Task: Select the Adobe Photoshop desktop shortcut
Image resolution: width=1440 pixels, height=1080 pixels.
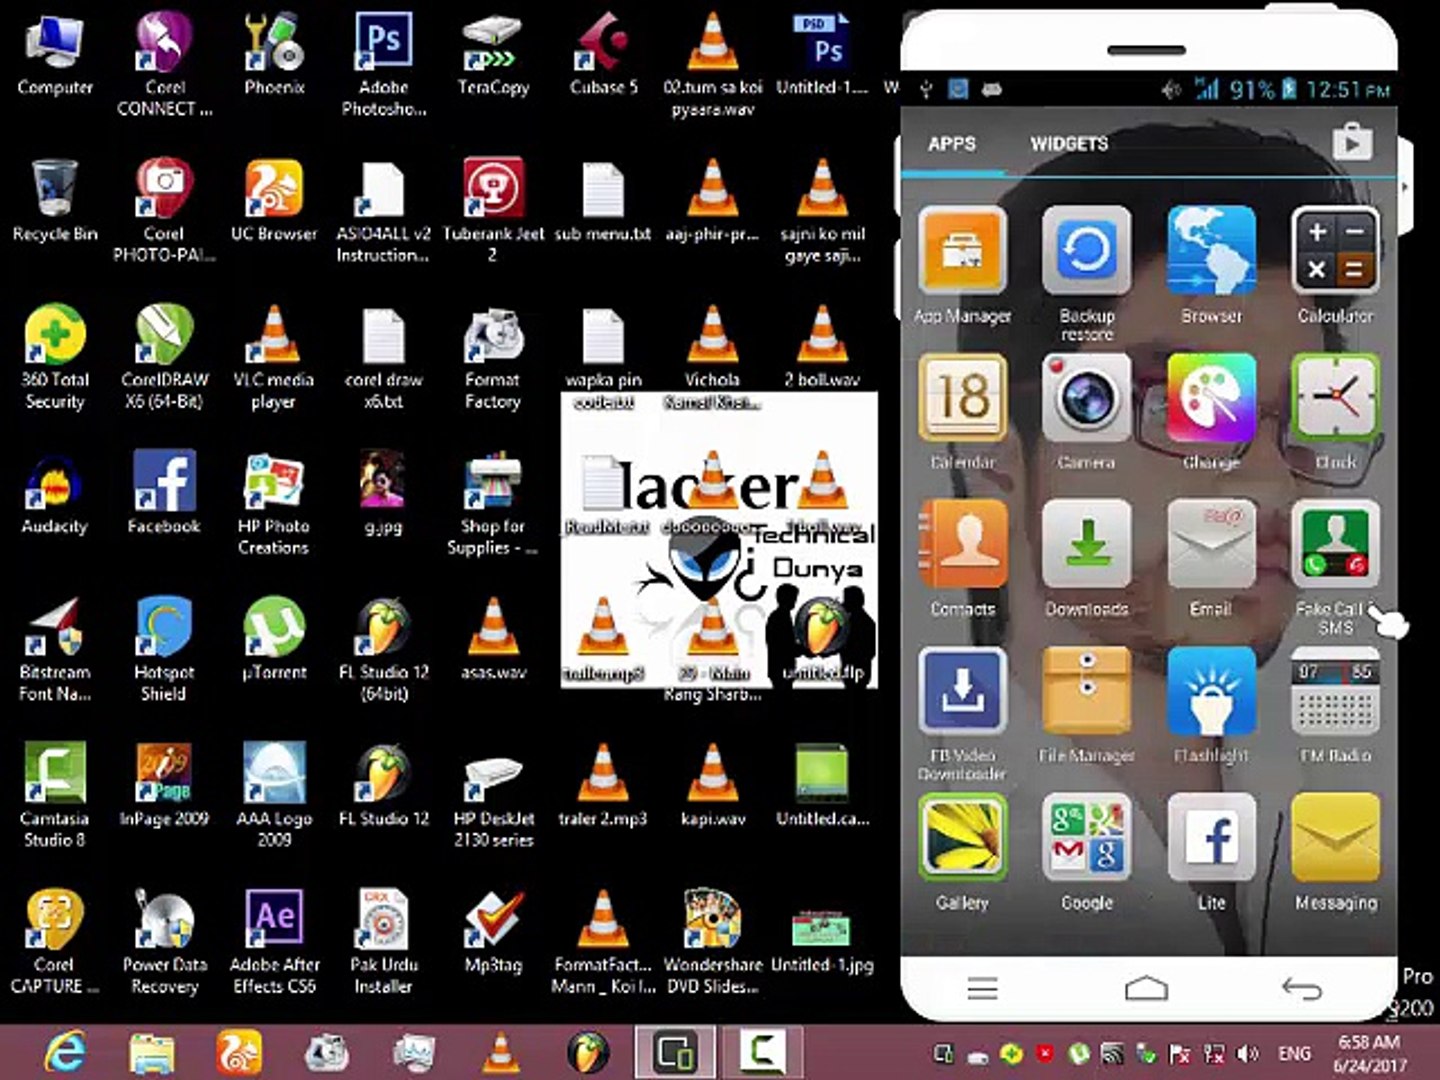Action: (x=384, y=65)
